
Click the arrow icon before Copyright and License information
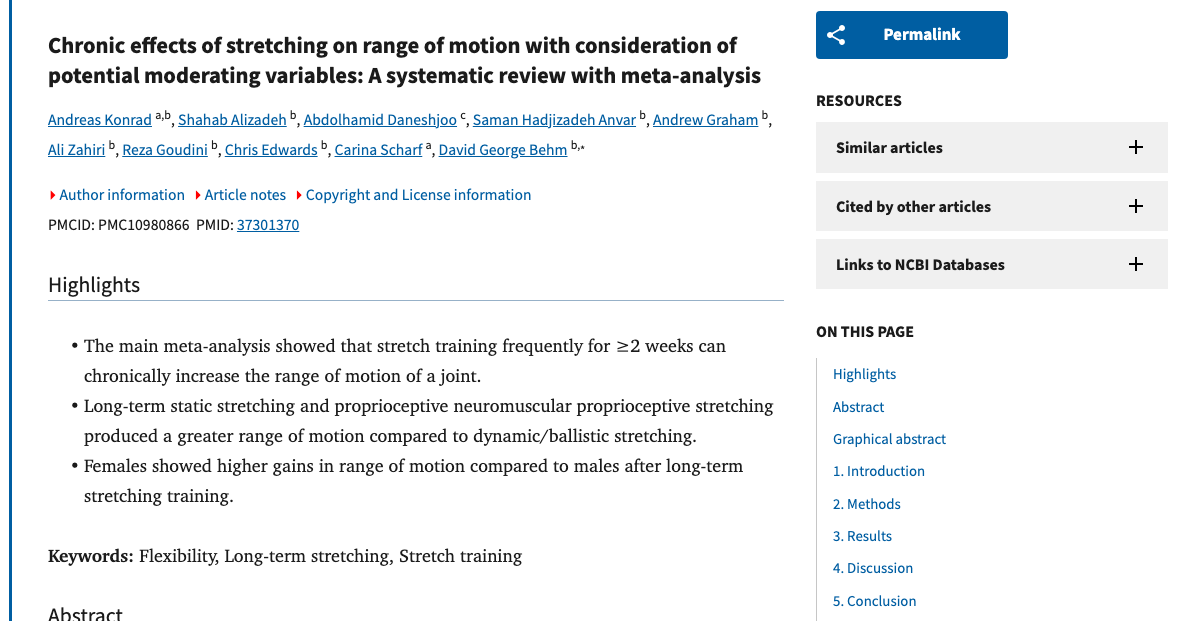pos(302,195)
